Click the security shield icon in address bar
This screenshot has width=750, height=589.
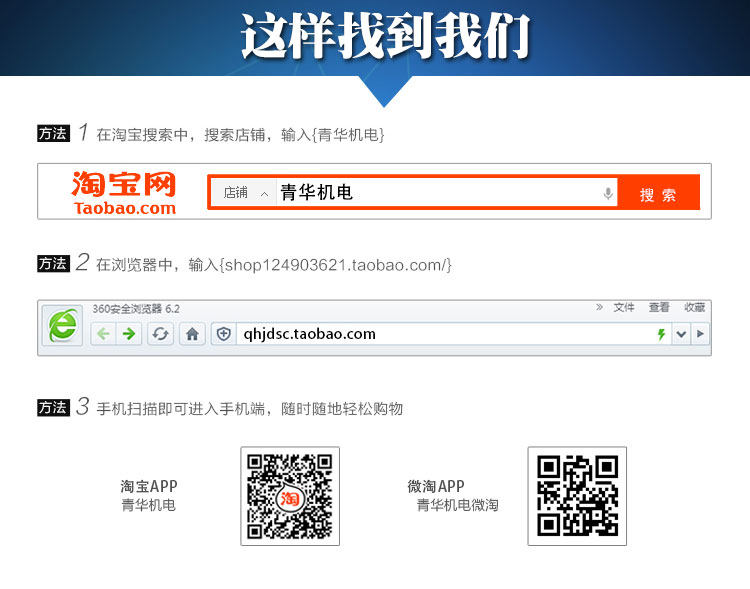click(x=223, y=333)
